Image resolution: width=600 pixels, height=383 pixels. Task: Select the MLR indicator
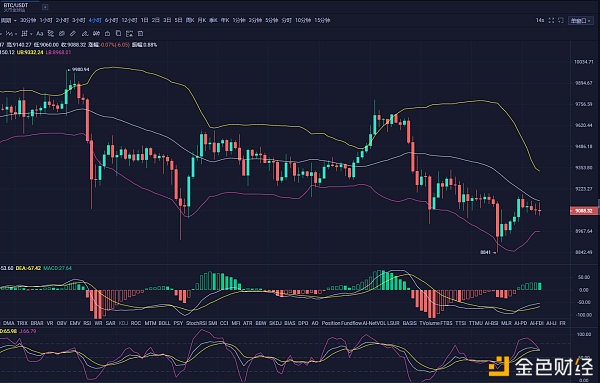pyautogui.click(x=506, y=323)
